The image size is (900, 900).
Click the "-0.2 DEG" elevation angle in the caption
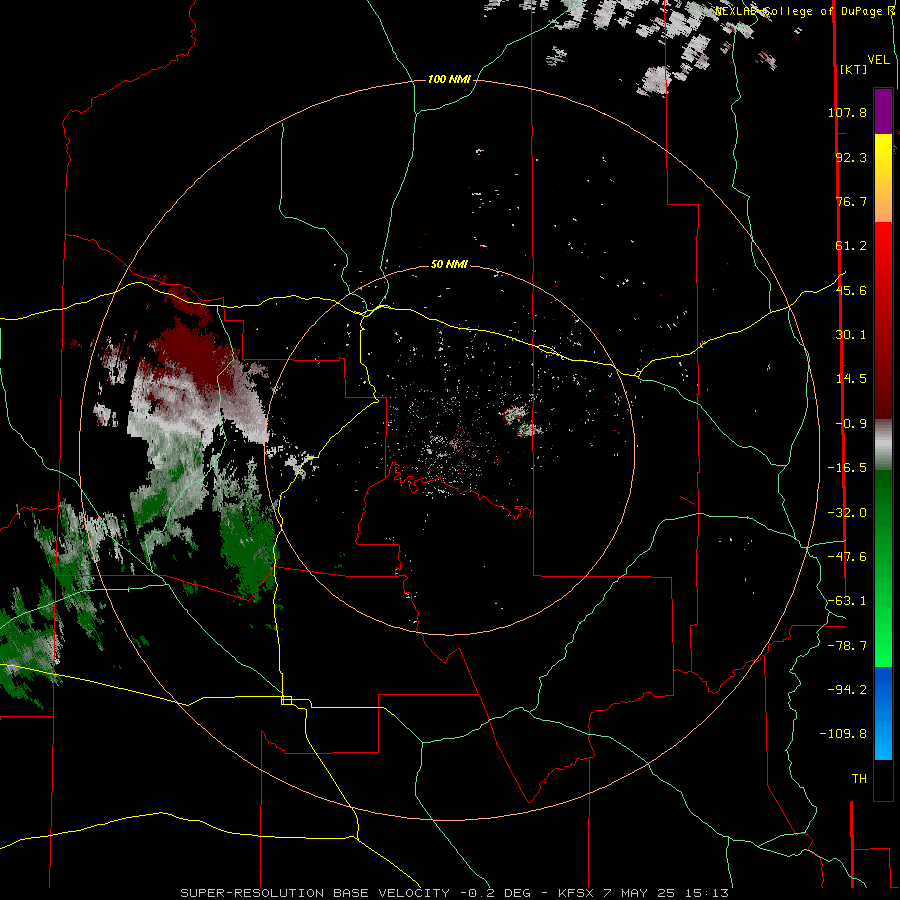point(495,893)
